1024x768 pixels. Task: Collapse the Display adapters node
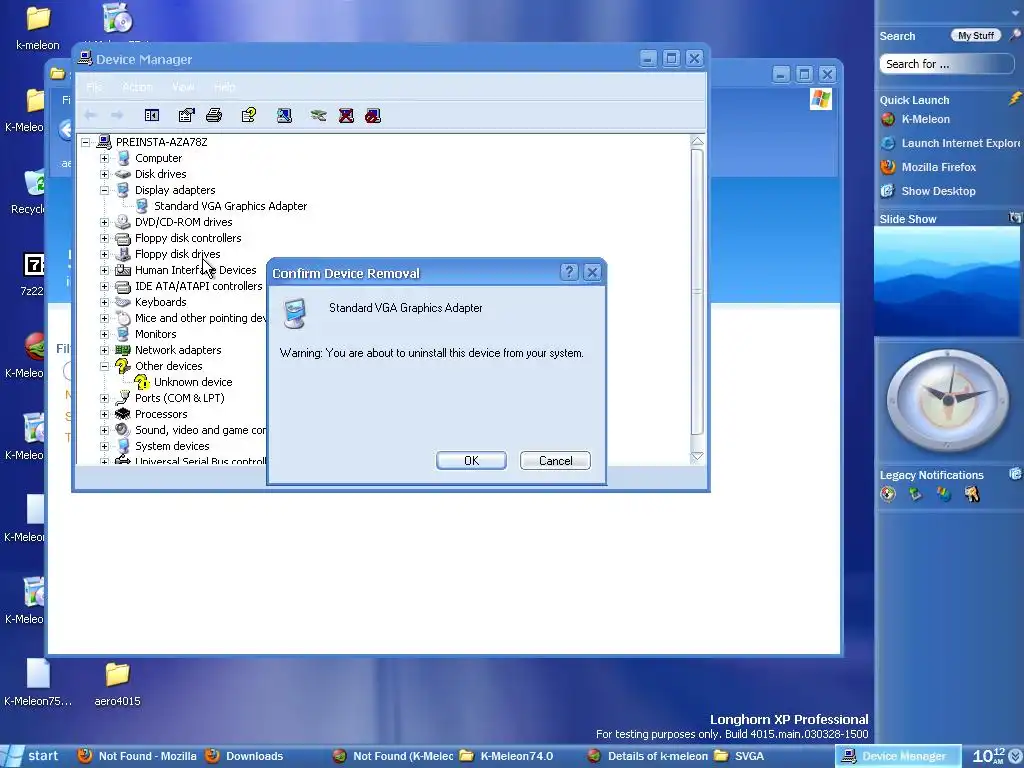(104, 190)
